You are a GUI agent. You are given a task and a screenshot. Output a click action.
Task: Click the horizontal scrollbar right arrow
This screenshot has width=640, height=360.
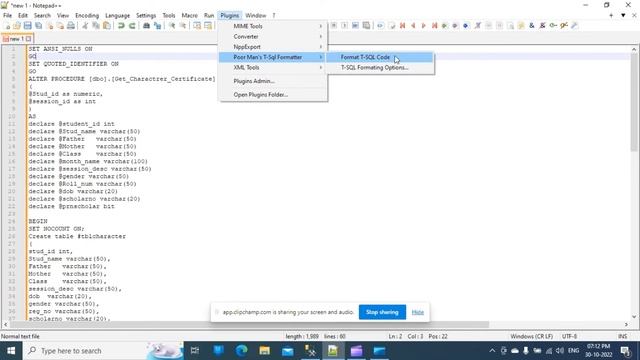pyautogui.click(x=627, y=324)
